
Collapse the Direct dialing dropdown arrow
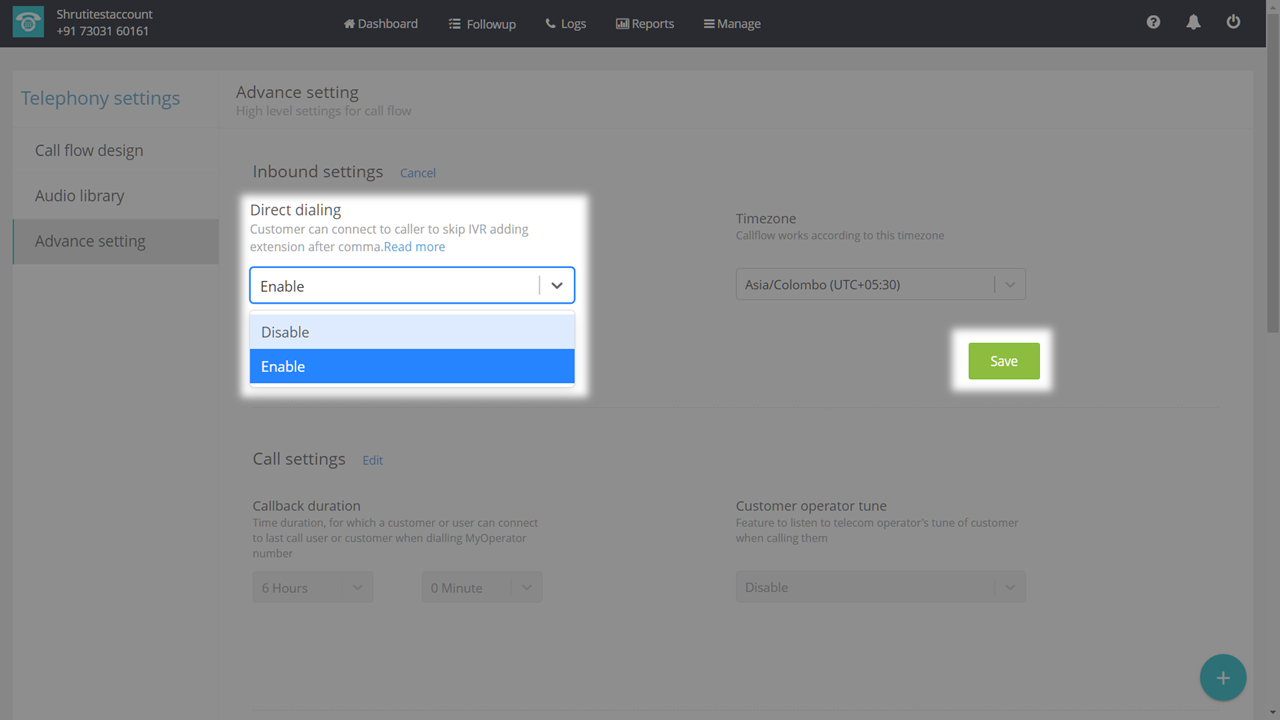(x=557, y=286)
